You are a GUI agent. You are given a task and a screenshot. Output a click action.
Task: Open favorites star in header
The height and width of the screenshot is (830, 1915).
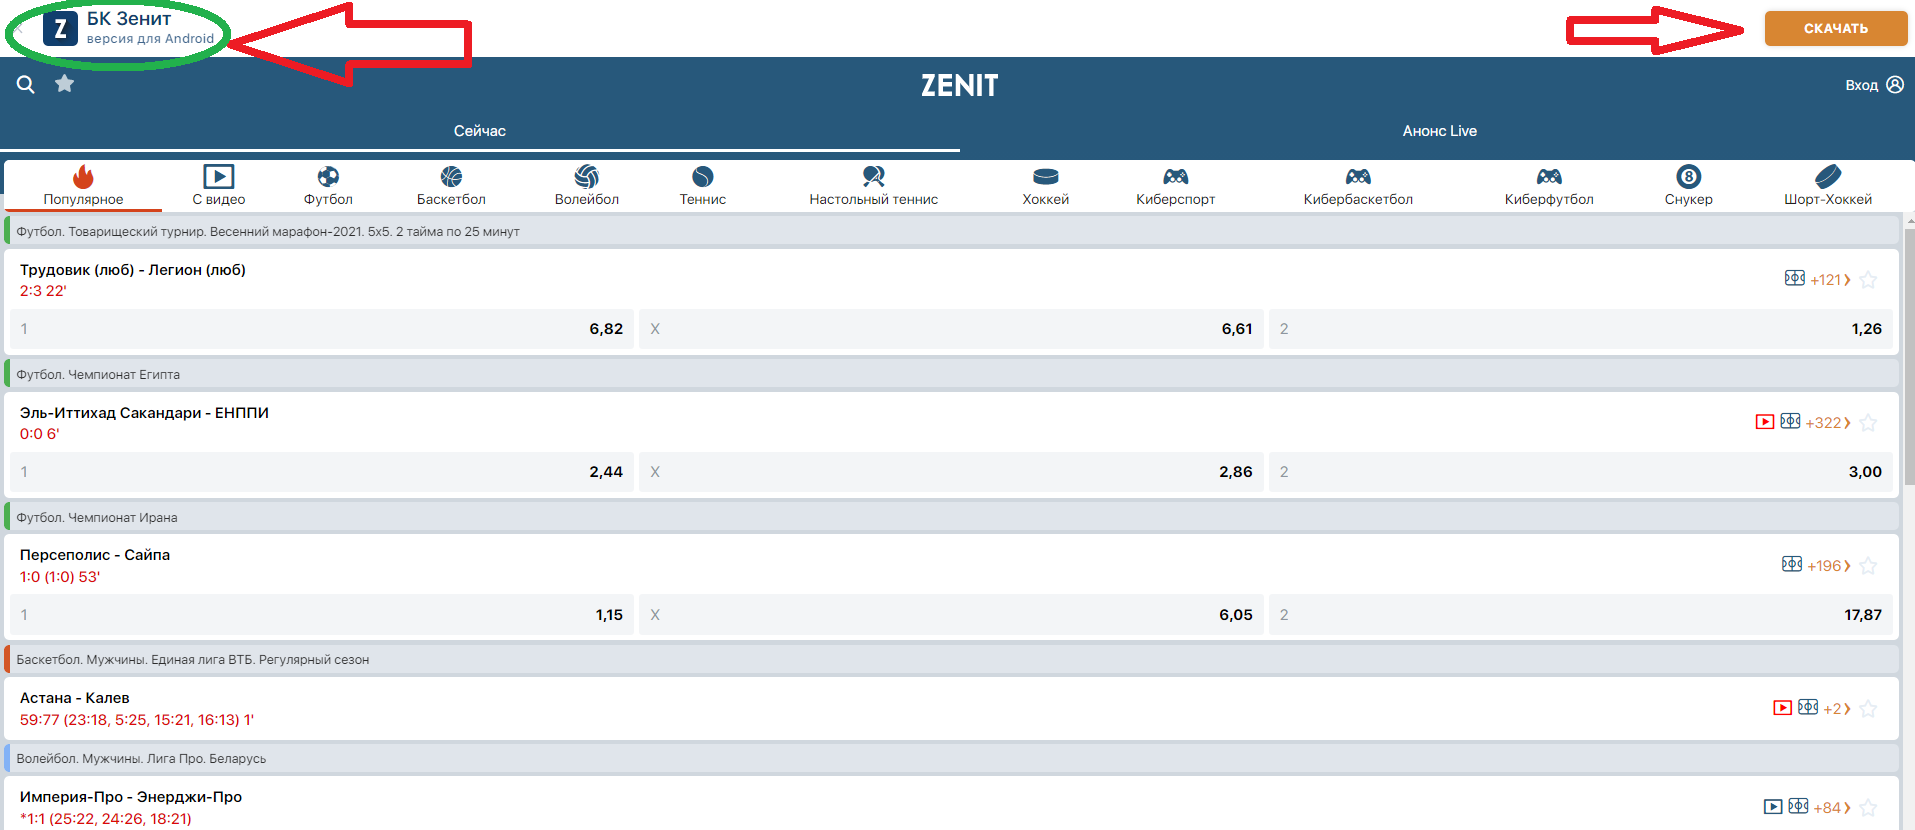tap(65, 84)
